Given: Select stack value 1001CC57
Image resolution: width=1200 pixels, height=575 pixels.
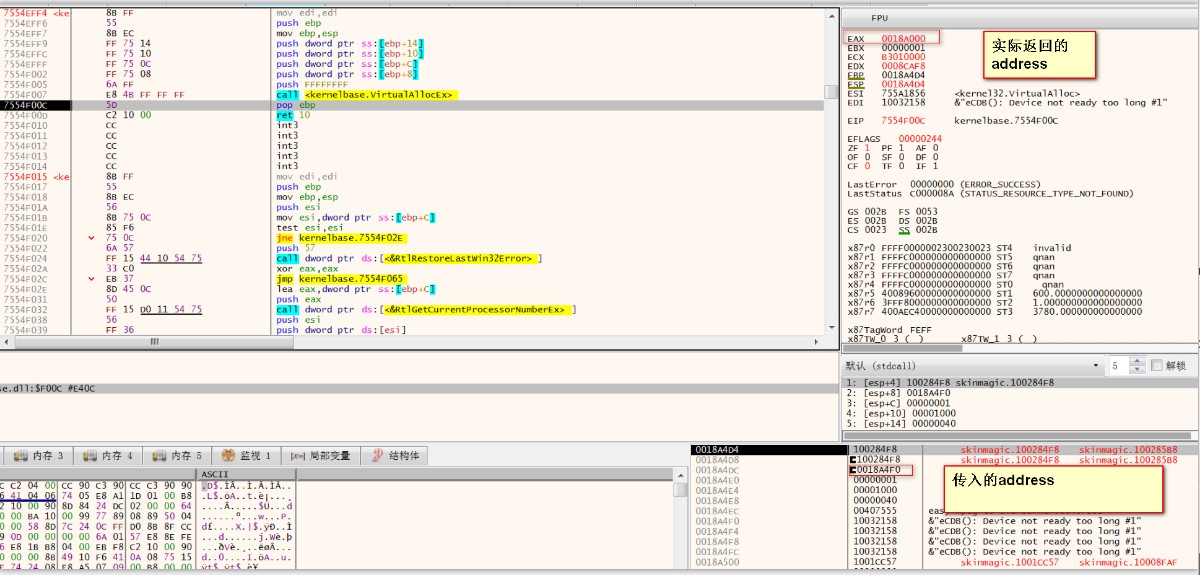Looking at the screenshot, I should (874, 562).
